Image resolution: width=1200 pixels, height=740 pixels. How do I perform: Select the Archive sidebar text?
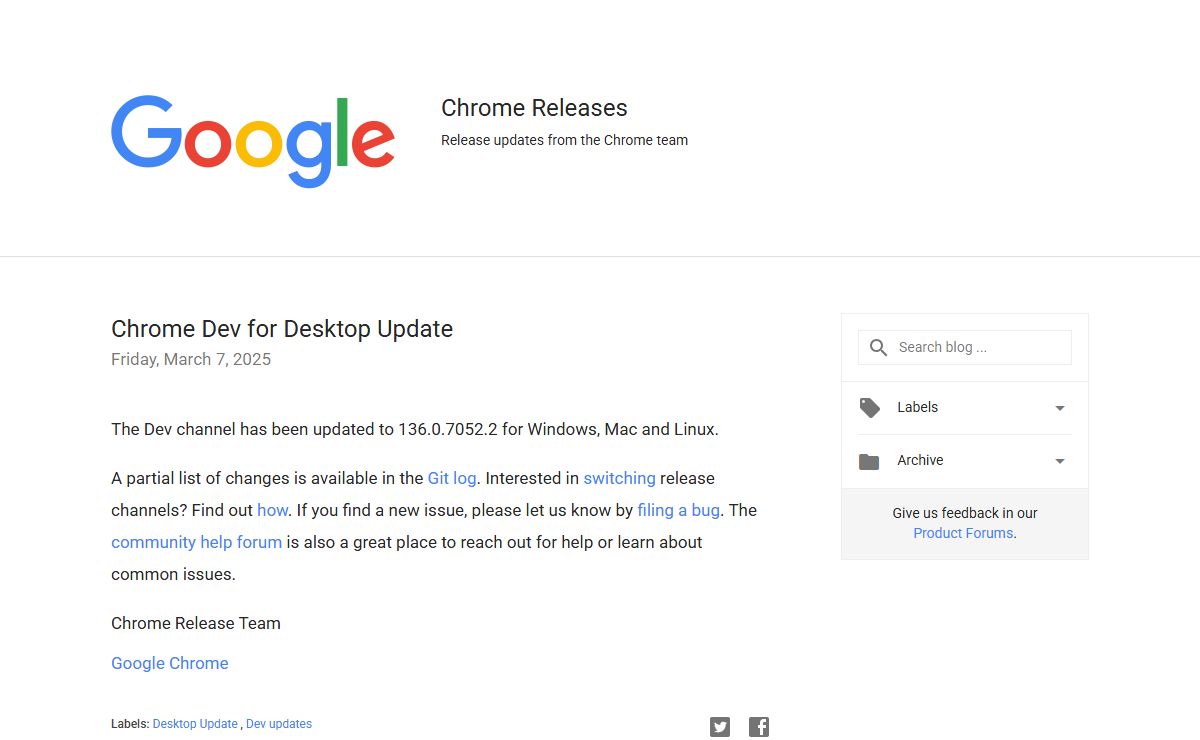pos(920,460)
